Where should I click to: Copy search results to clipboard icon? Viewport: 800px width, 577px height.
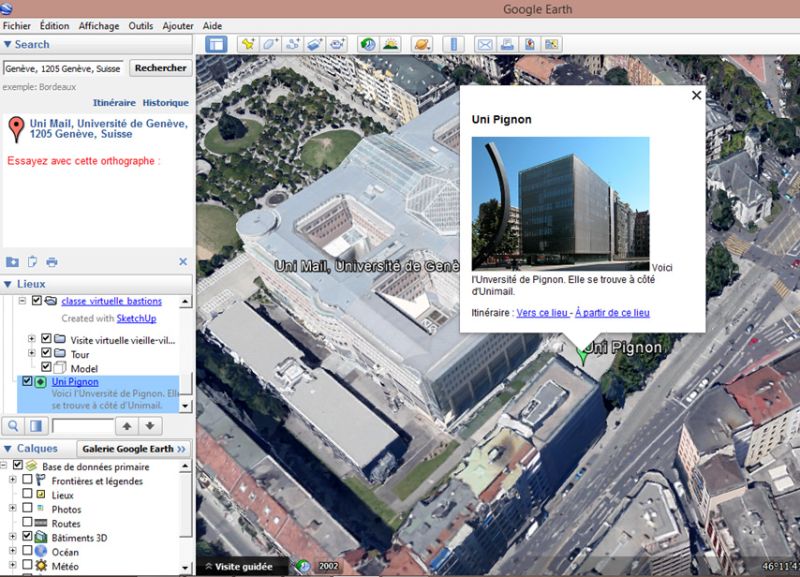click(32, 262)
